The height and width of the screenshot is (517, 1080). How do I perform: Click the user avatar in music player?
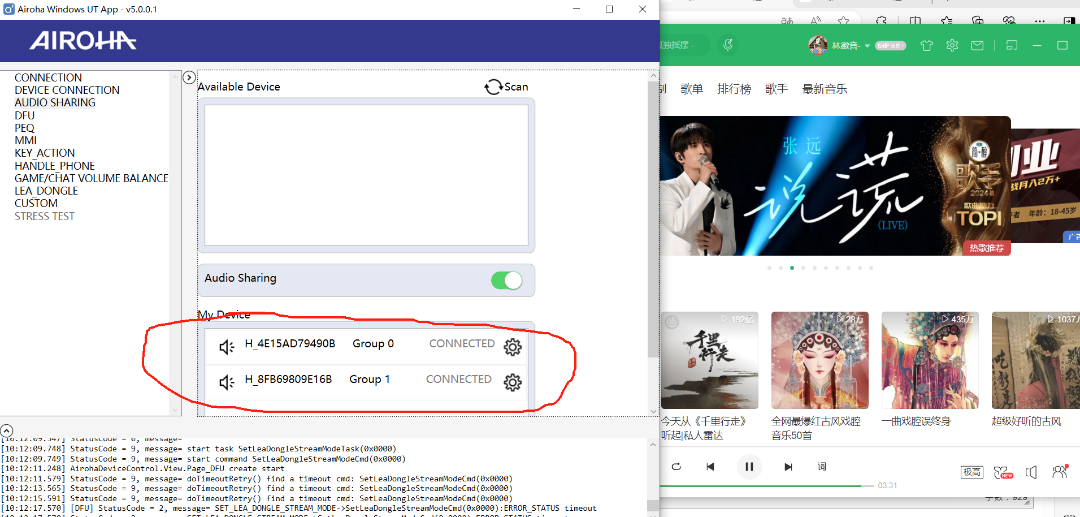(x=818, y=45)
